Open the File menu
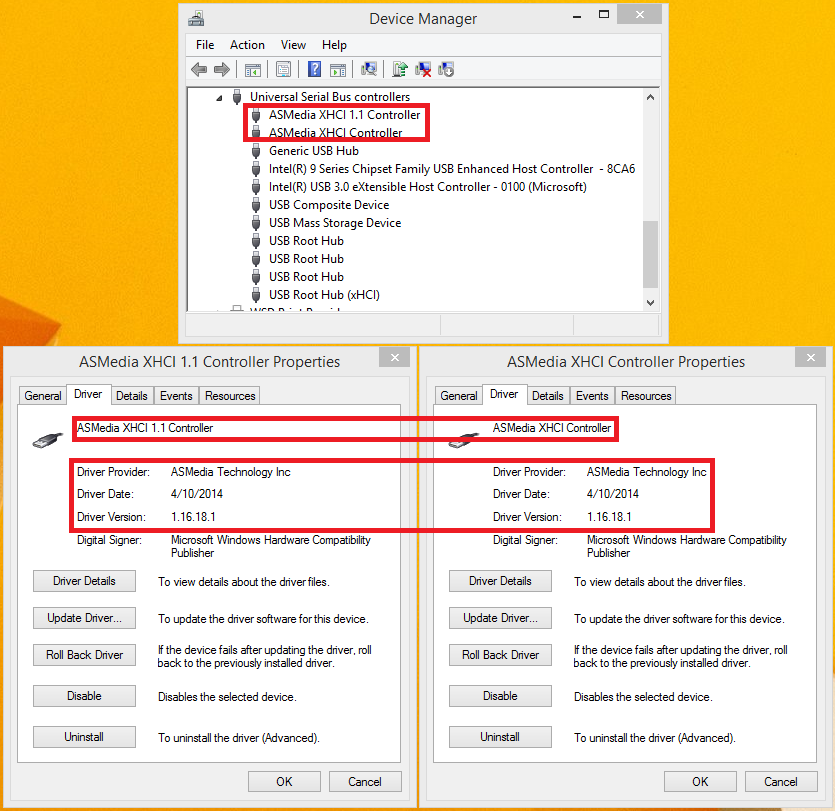 point(205,45)
